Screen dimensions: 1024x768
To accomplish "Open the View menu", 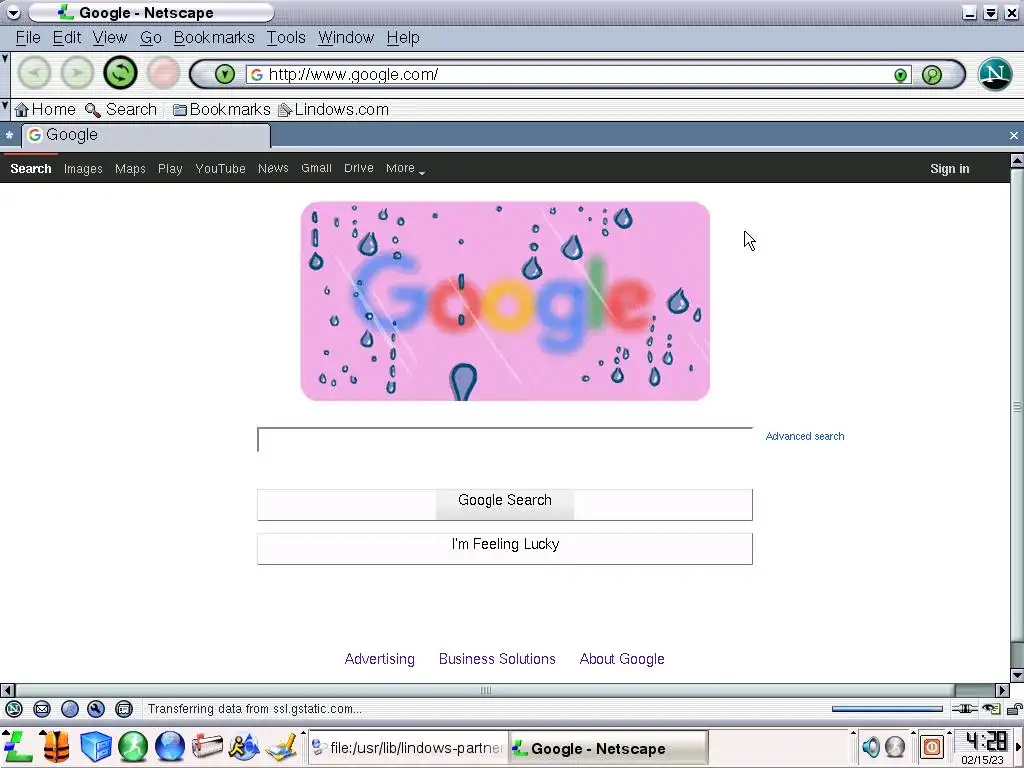I will point(110,38).
